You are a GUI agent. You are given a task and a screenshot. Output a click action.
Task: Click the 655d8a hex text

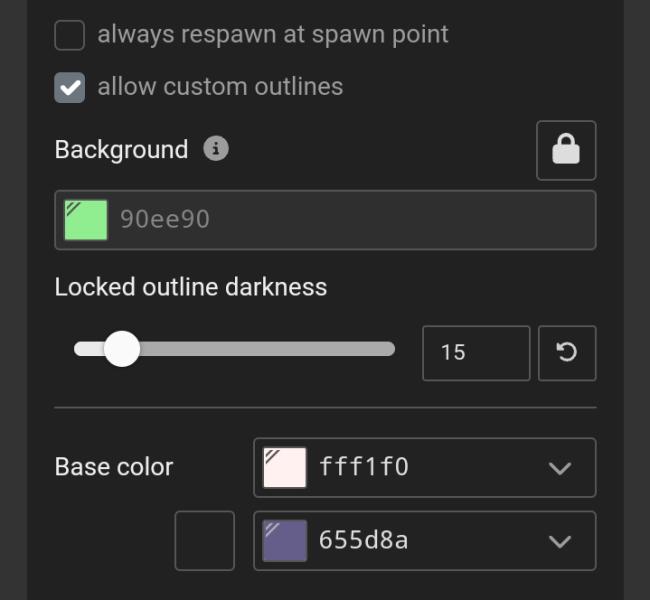coord(364,541)
